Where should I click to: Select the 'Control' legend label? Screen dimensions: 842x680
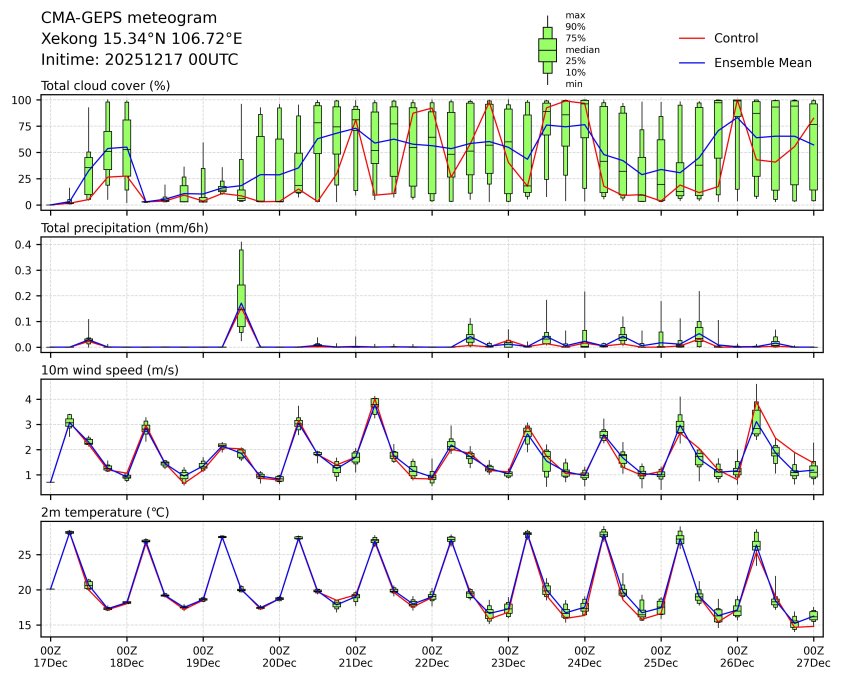736,38
